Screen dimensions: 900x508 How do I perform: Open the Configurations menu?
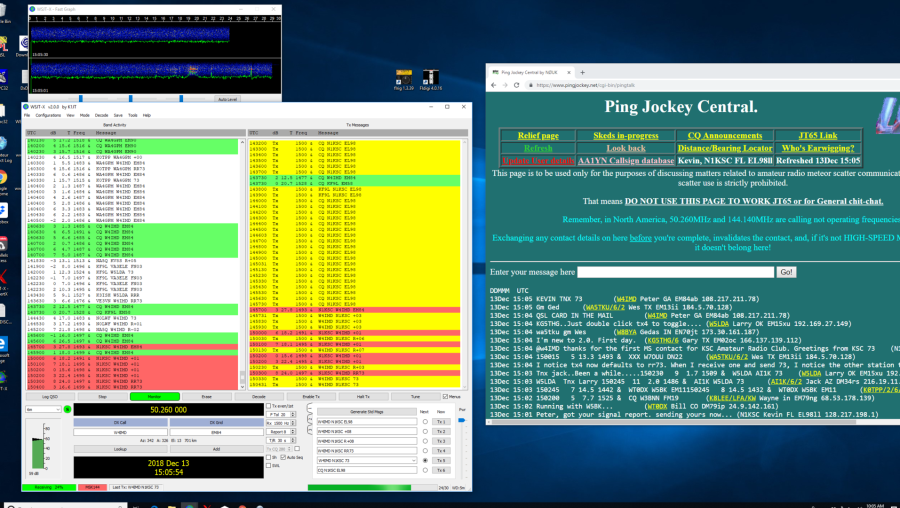point(48,115)
